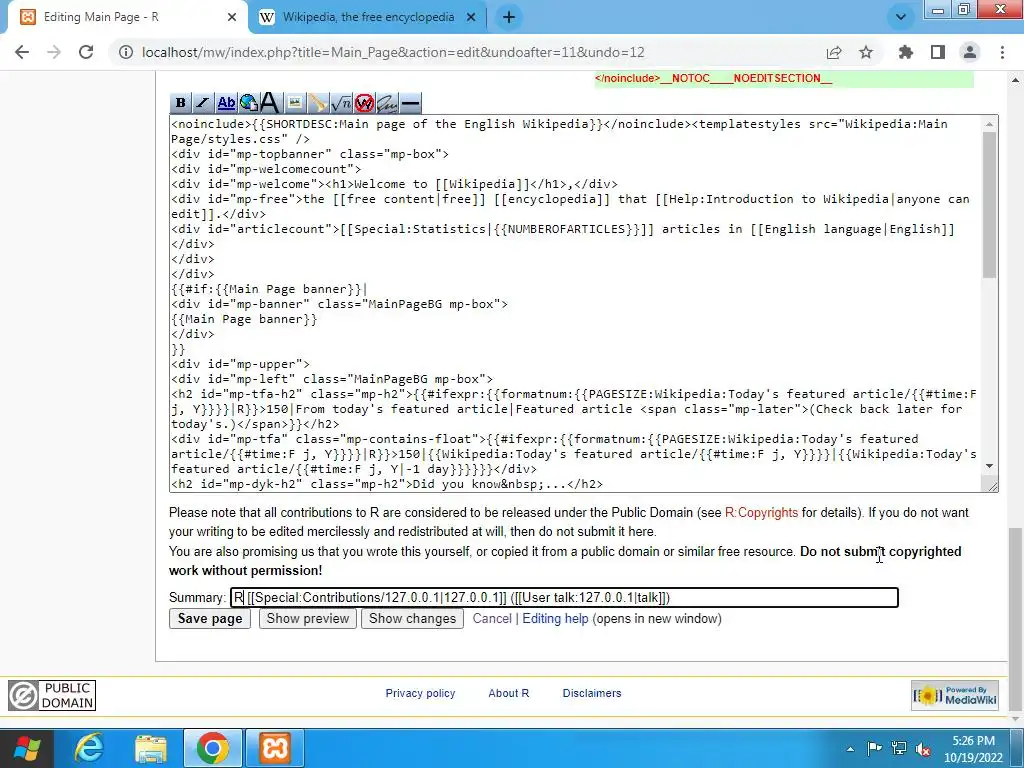Open the Powered by MediaWiki badge
Viewport: 1024px width, 768px height.
point(955,696)
